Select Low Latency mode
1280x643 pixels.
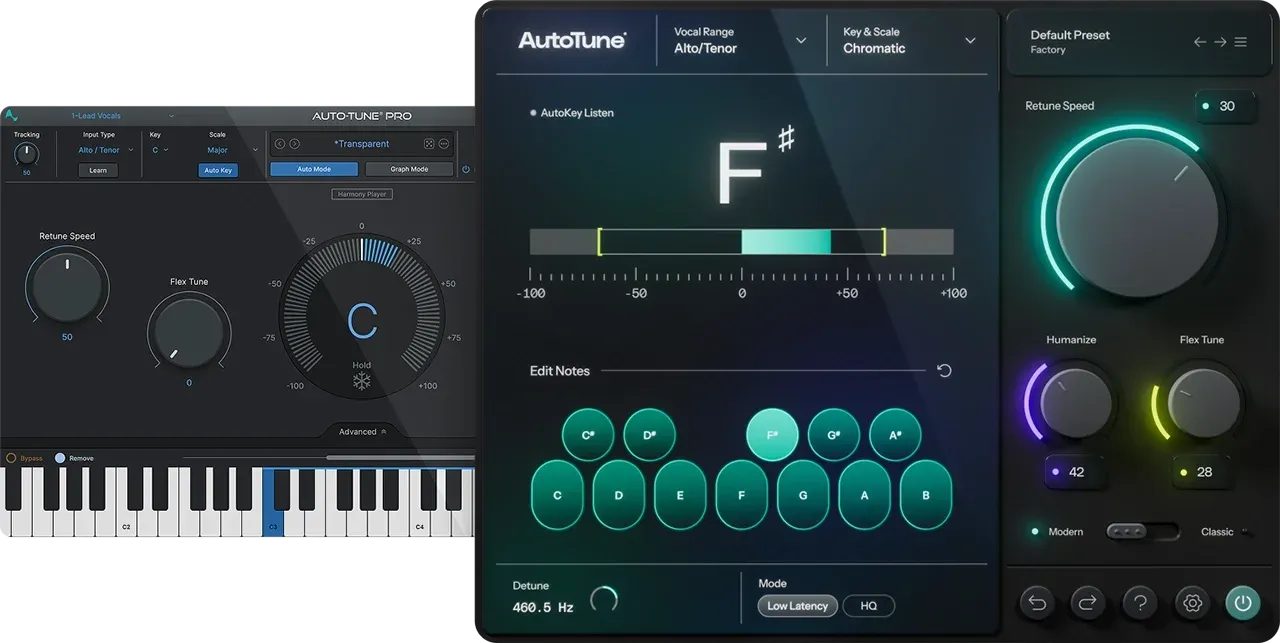[x=797, y=606]
